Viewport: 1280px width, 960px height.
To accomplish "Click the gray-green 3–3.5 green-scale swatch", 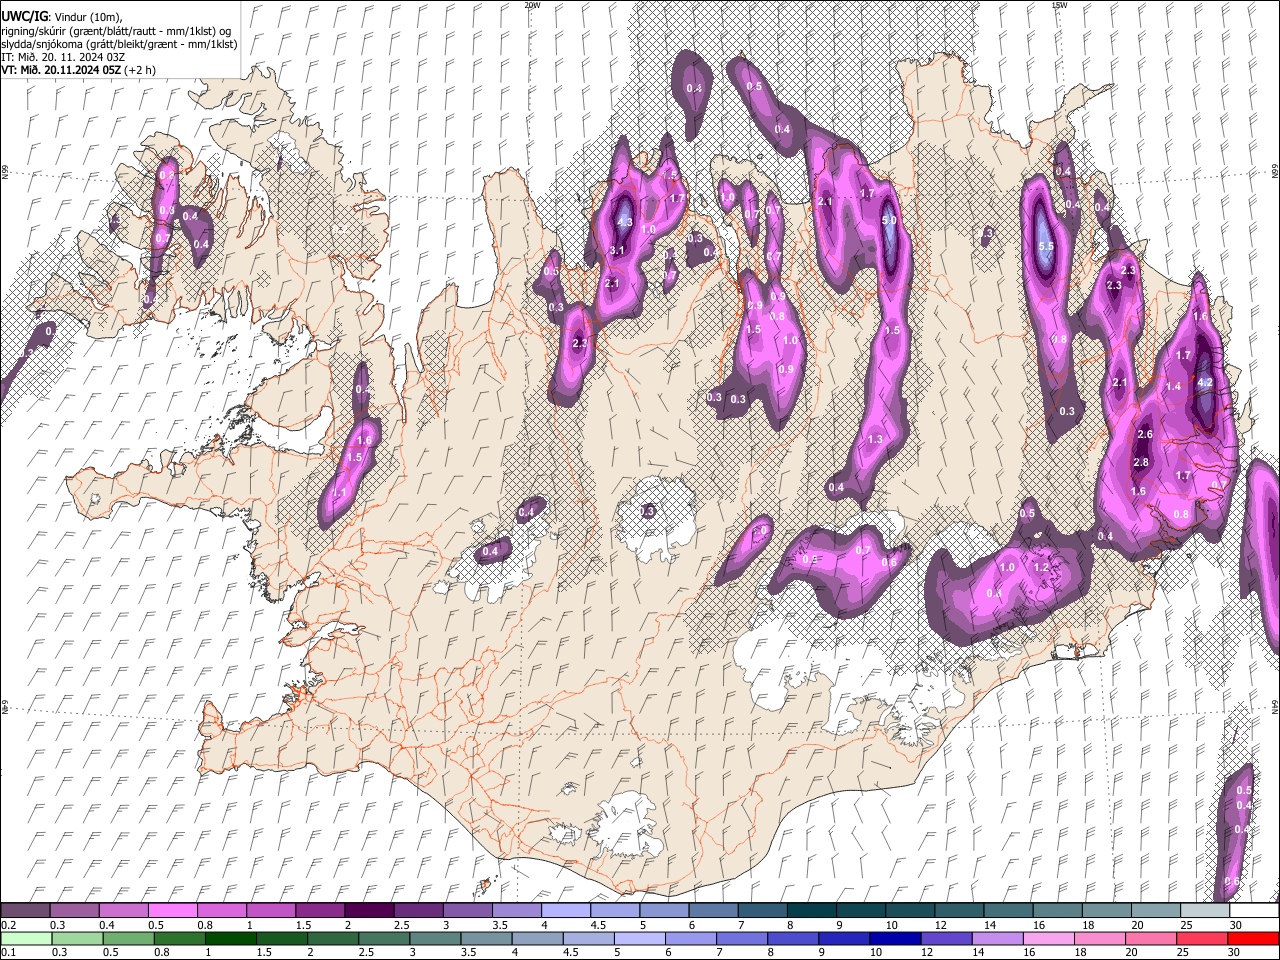I will (x=435, y=938).
